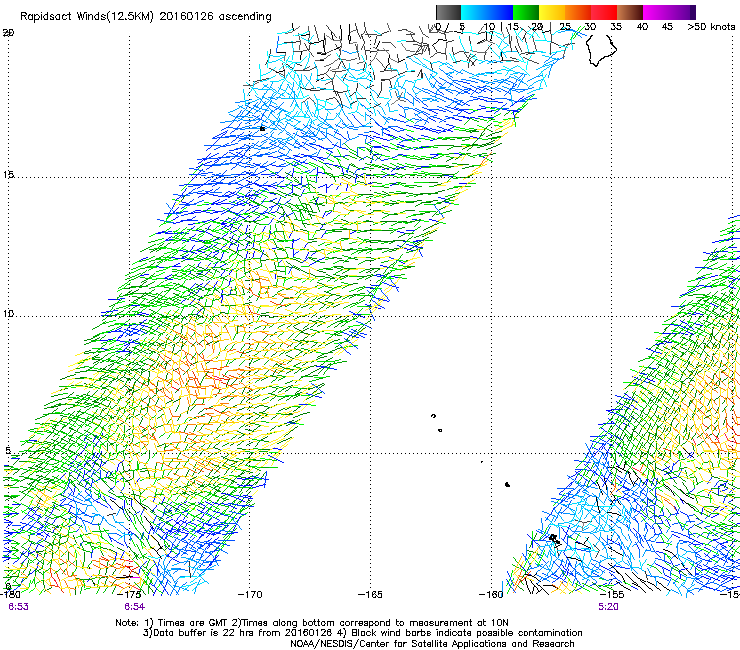This screenshot has width=740, height=650.
Task: Click the "35" value under the color bar
Action: click(x=616, y=27)
